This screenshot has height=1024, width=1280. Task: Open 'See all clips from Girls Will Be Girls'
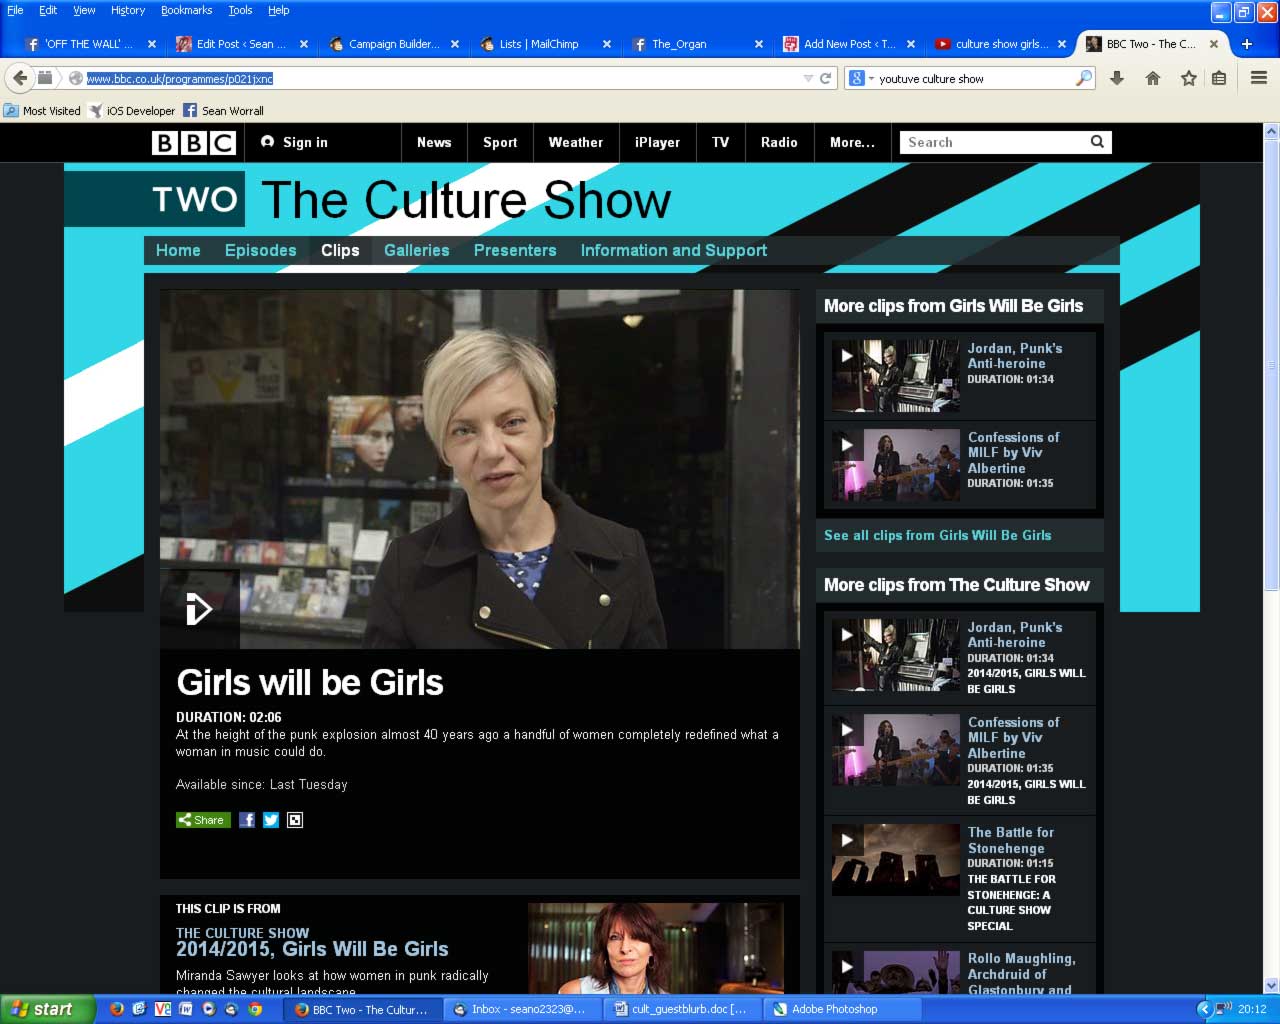point(937,535)
